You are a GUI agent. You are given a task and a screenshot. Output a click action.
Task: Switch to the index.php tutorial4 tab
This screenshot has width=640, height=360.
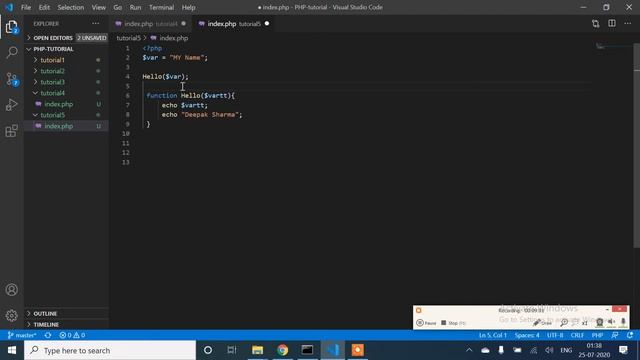tap(150, 24)
